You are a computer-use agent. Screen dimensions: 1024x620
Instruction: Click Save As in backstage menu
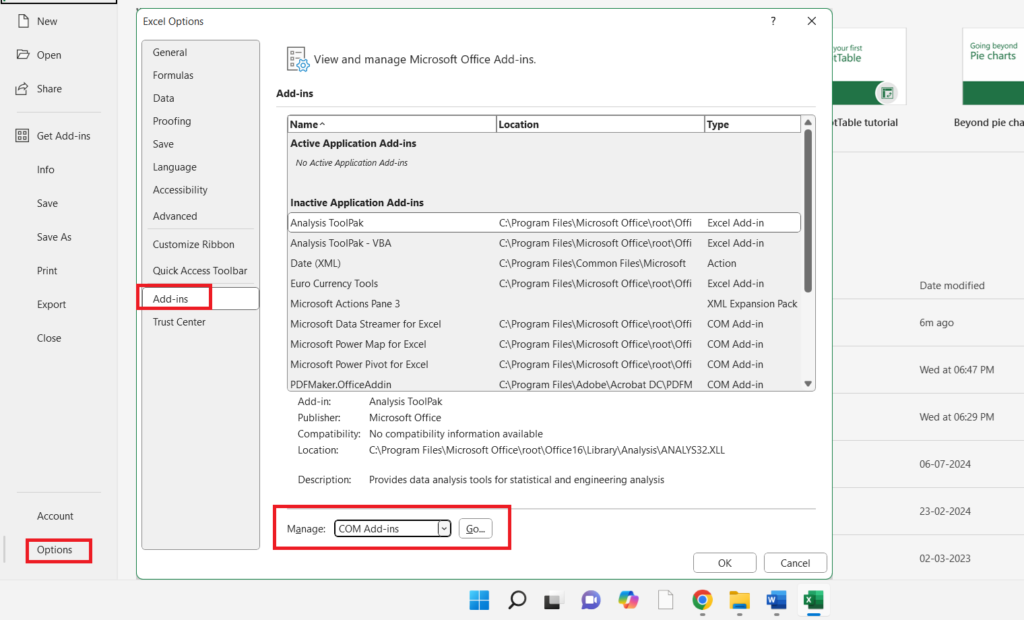[54, 237]
